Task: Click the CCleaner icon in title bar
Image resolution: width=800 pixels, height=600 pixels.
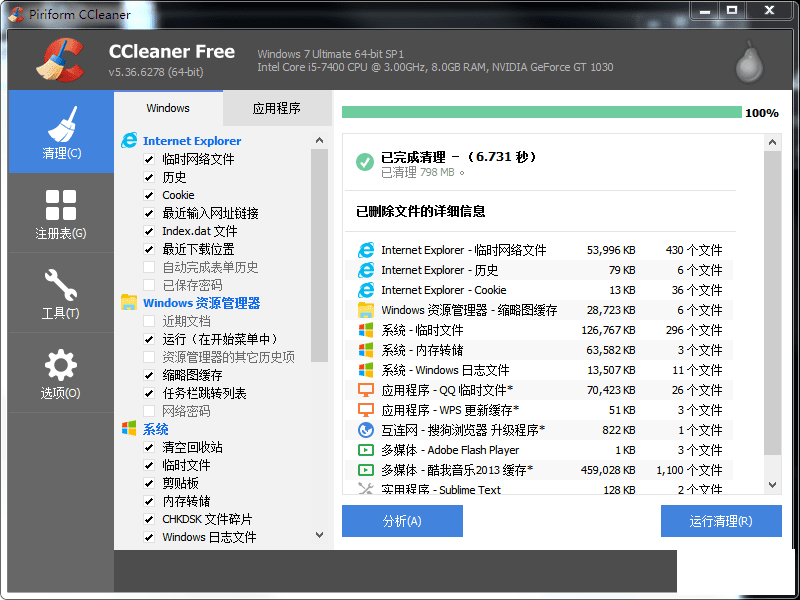Action: (x=16, y=14)
